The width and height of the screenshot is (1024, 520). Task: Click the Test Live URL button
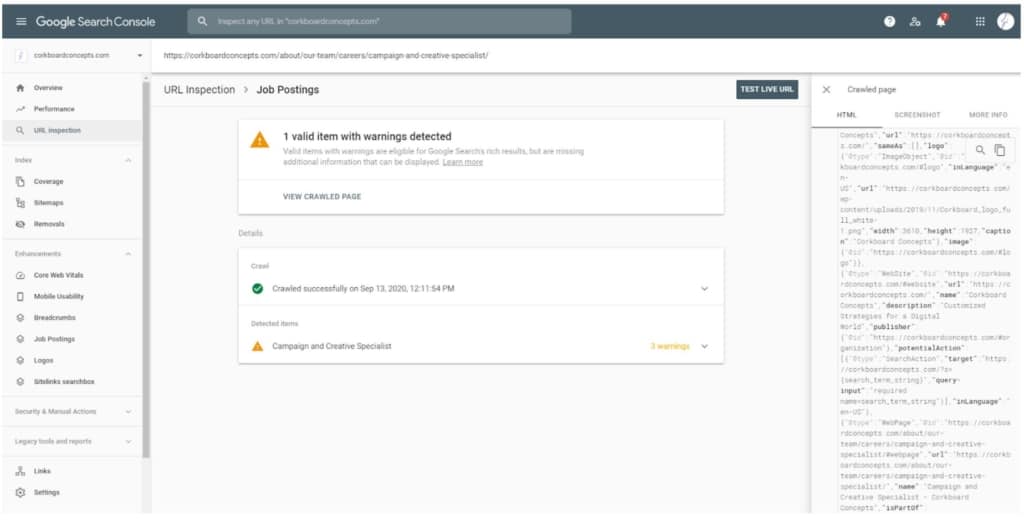[767, 89]
